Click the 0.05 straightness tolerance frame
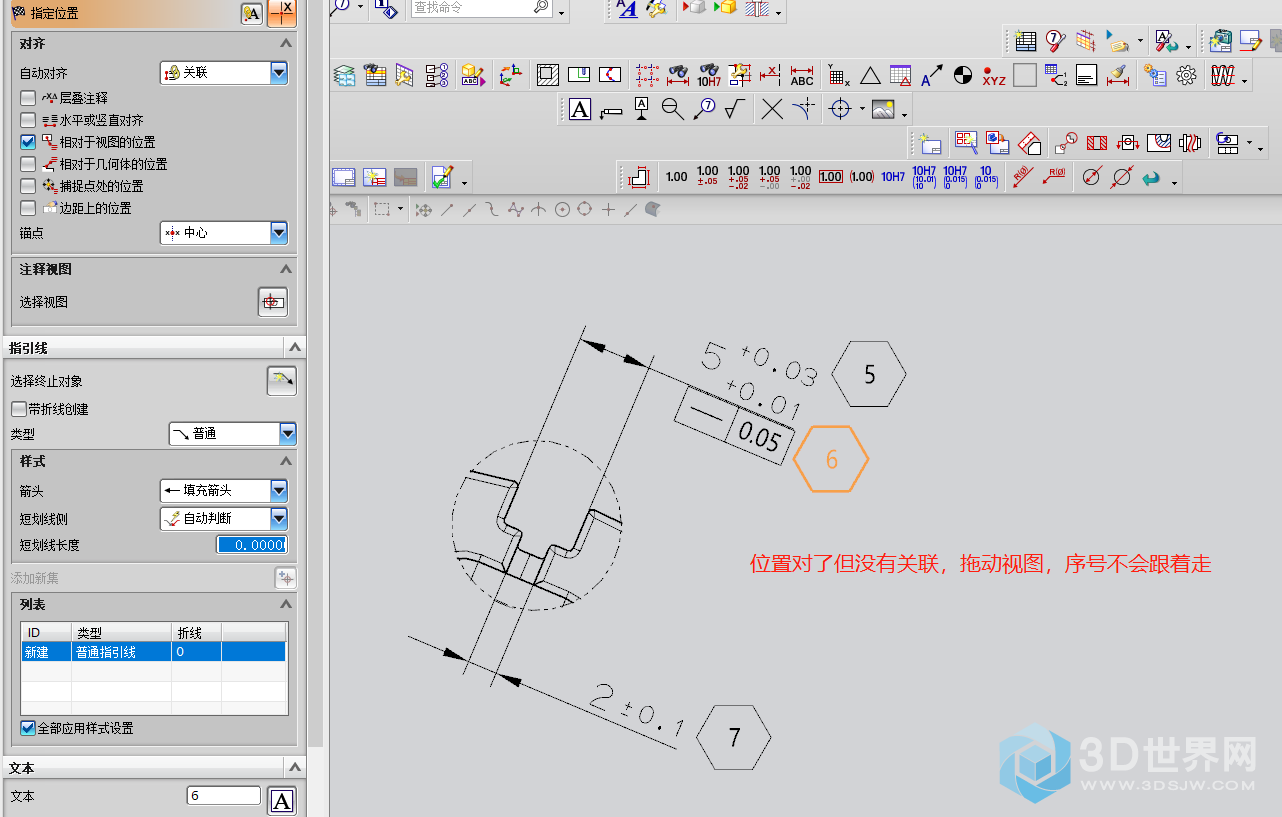The image size is (1282, 817). click(735, 426)
